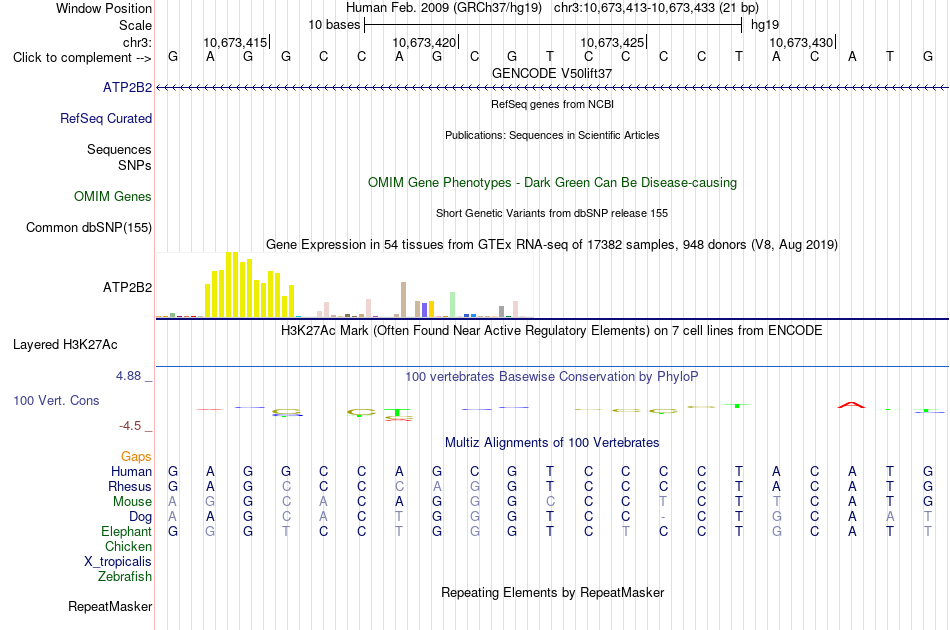Open the Common dbSNP(155) track label
Image resolution: width=950 pixels, height=630 pixels.
[89, 227]
